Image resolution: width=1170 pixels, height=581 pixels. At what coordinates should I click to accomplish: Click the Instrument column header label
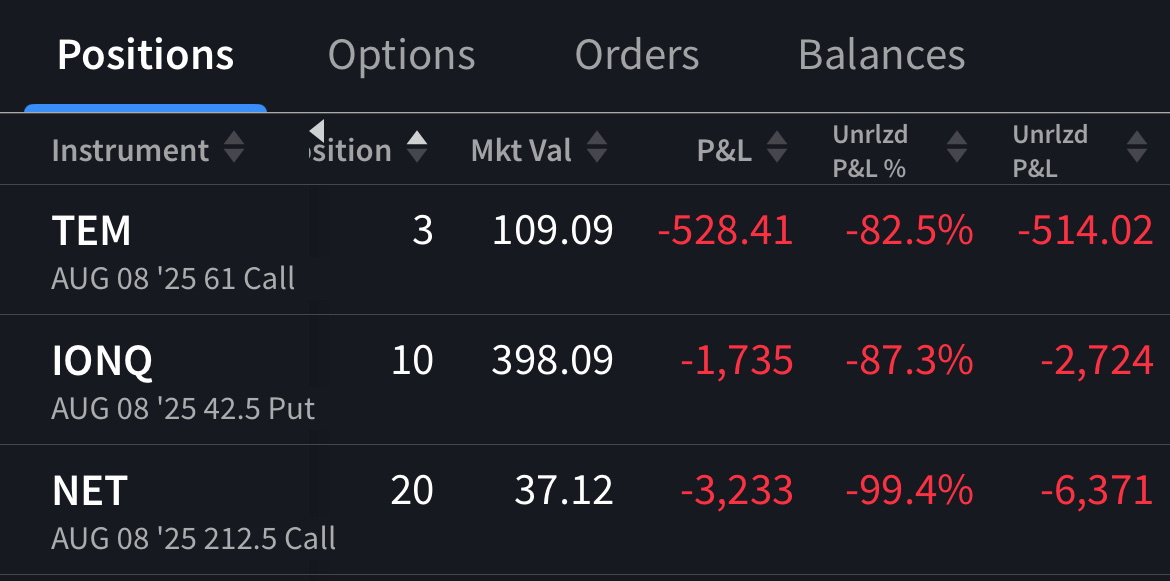130,150
